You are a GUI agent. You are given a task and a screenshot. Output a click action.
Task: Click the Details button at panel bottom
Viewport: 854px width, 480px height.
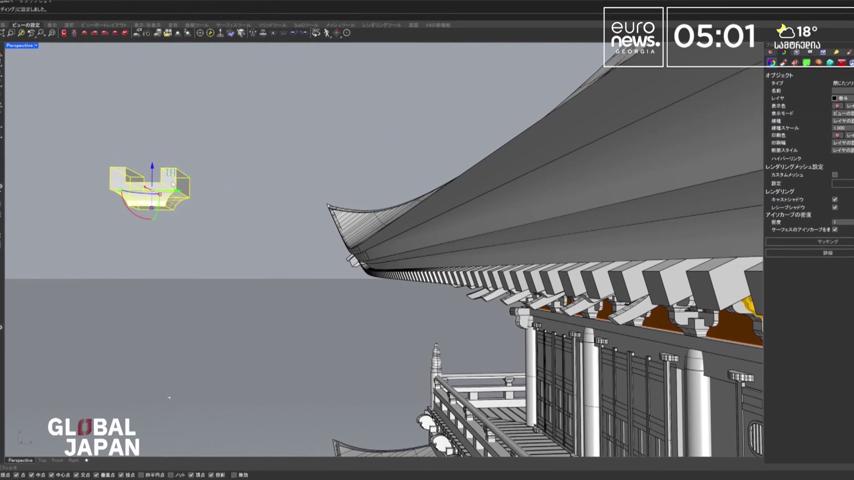pos(809,253)
